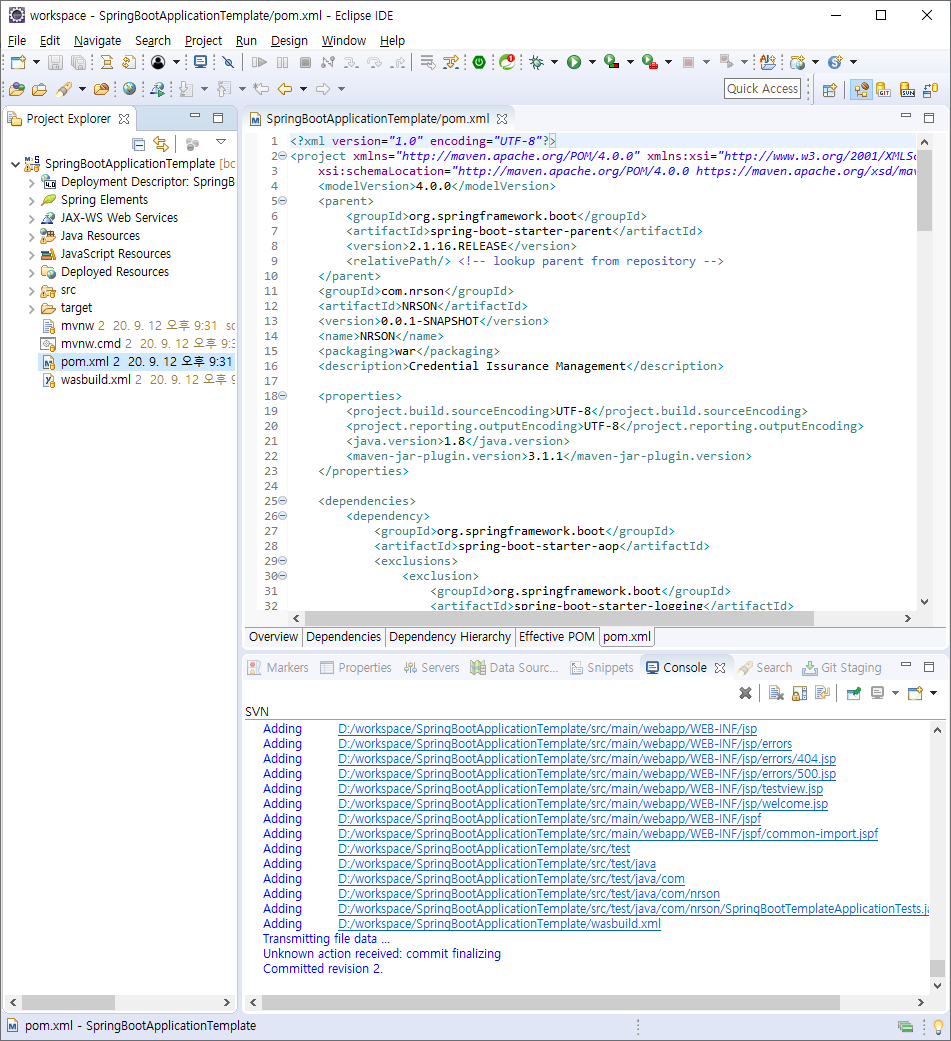Click the Open Console monitor icon in main toolbar
Viewport: 951px width, 1041px height.
coord(200,62)
